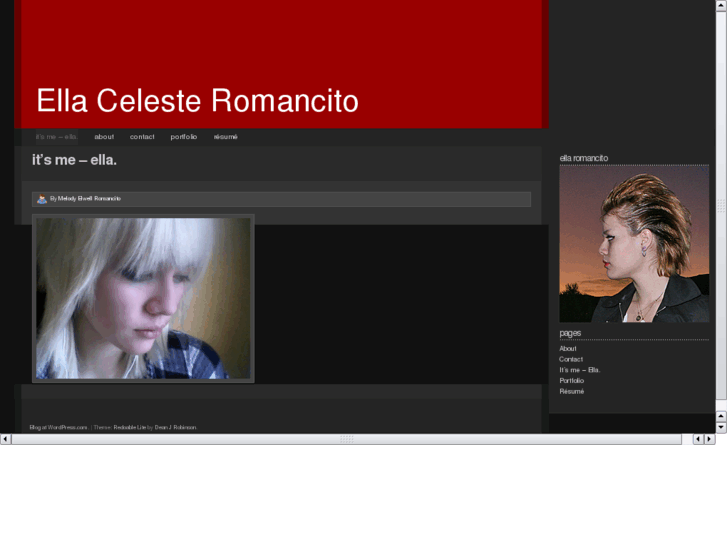
Task: Click the horizontal scrollbar thumb
Action: [x=346, y=439]
